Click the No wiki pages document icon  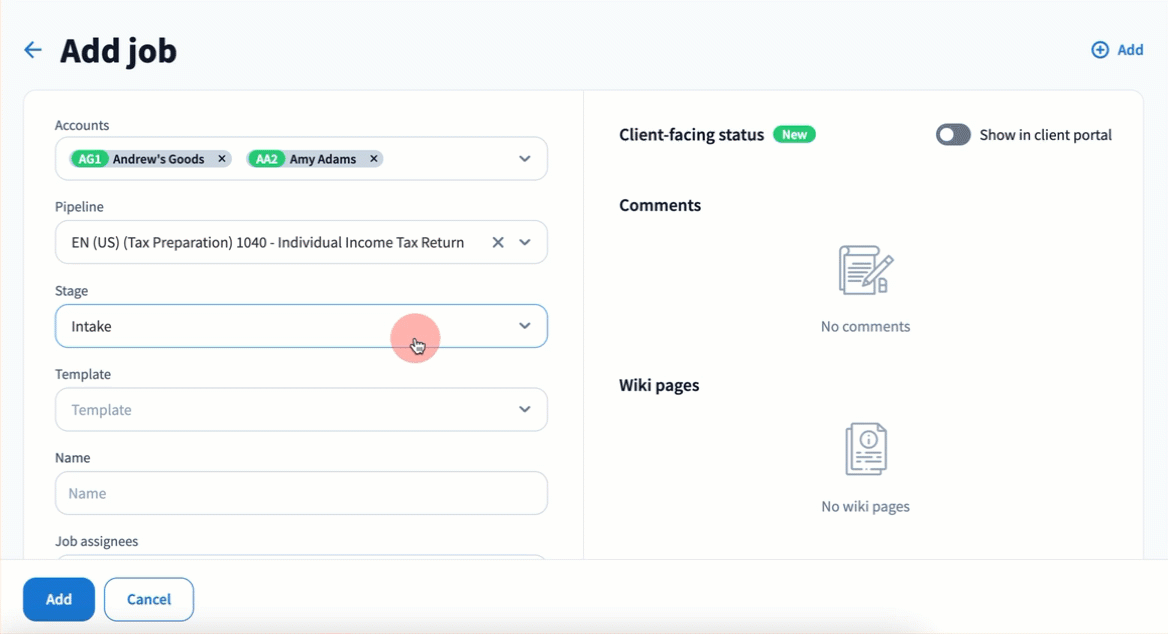coord(865,449)
